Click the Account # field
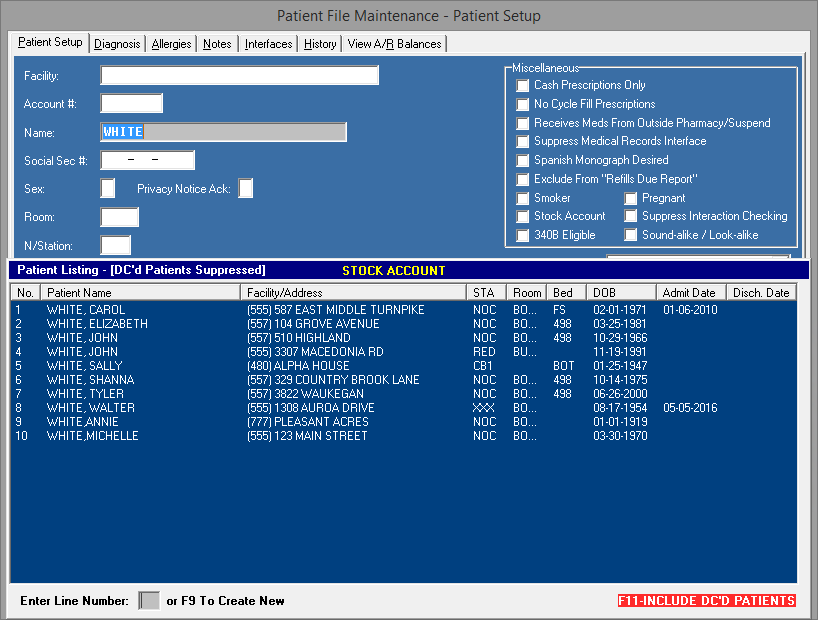This screenshot has width=818, height=620. (x=131, y=104)
